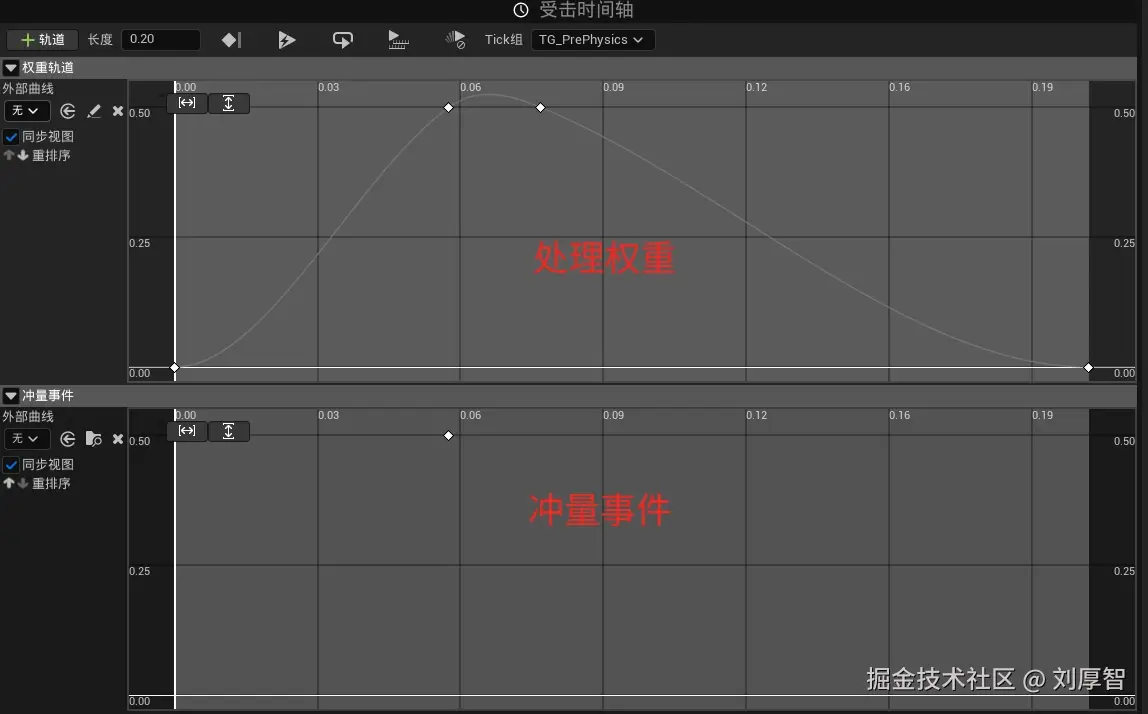Open 外部曲线 dropdown in 冲量事件 track
This screenshot has width=1148, height=714.
pos(26,439)
